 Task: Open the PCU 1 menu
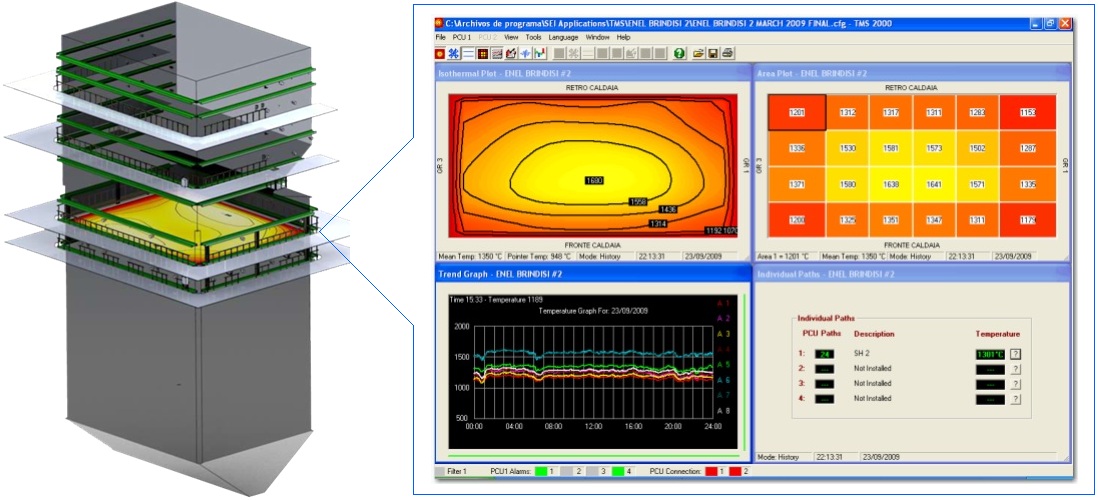pos(463,37)
